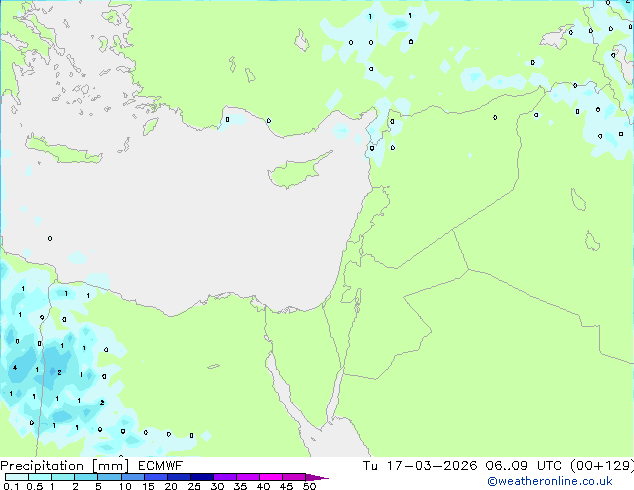Select the lightest cyan 0.1–0.5 mm swatch
Image resolution: width=634 pixels, height=490 pixels.
click(17, 477)
